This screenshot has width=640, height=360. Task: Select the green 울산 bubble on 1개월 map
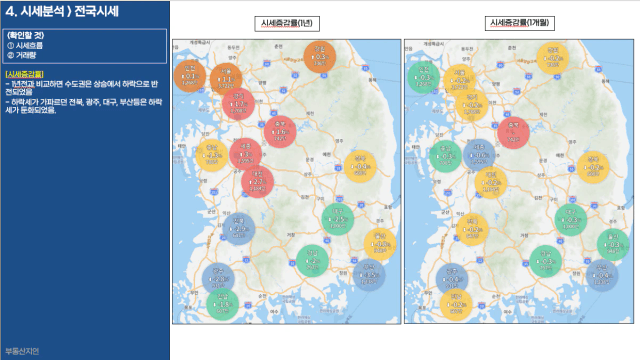[613, 244]
